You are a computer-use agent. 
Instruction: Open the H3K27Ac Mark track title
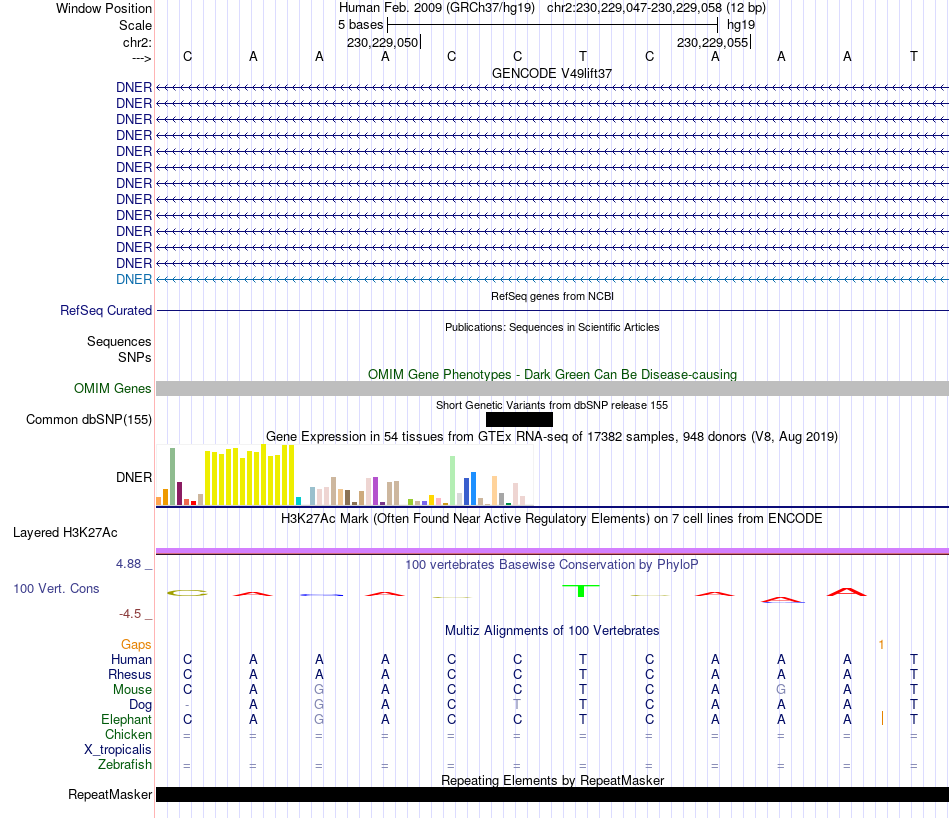tap(552, 519)
